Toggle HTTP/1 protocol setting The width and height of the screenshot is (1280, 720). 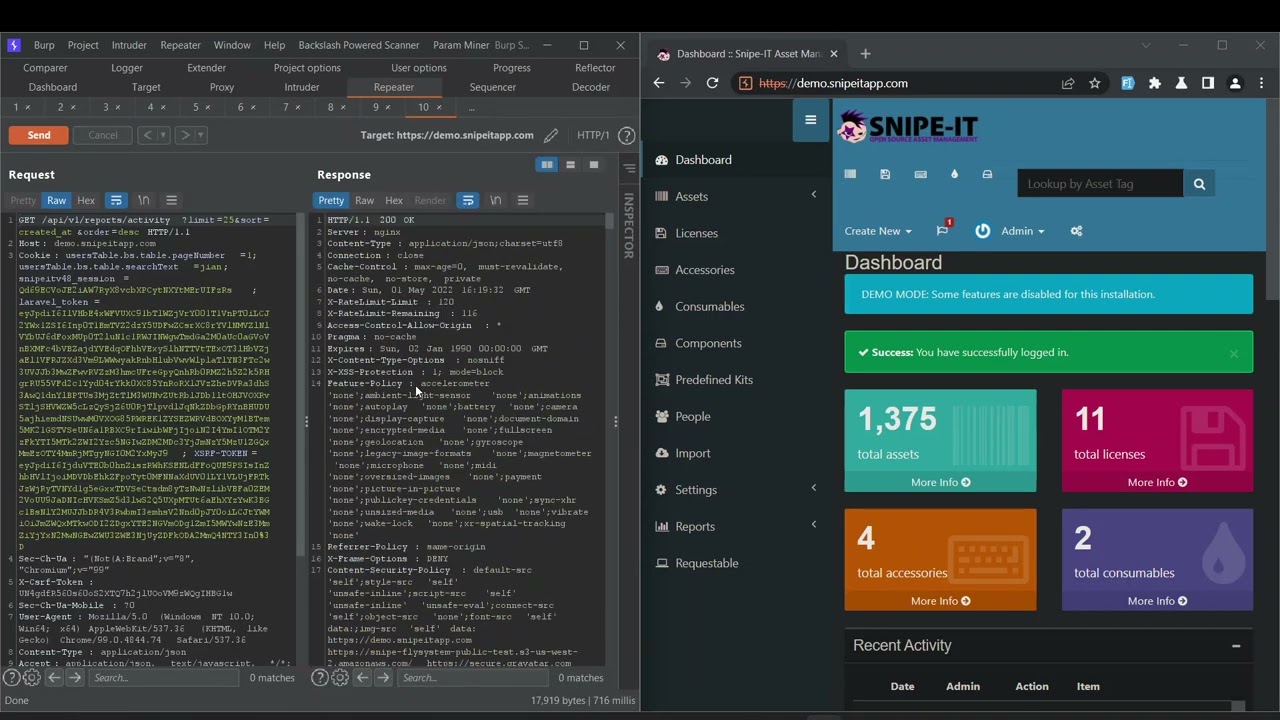click(593, 135)
